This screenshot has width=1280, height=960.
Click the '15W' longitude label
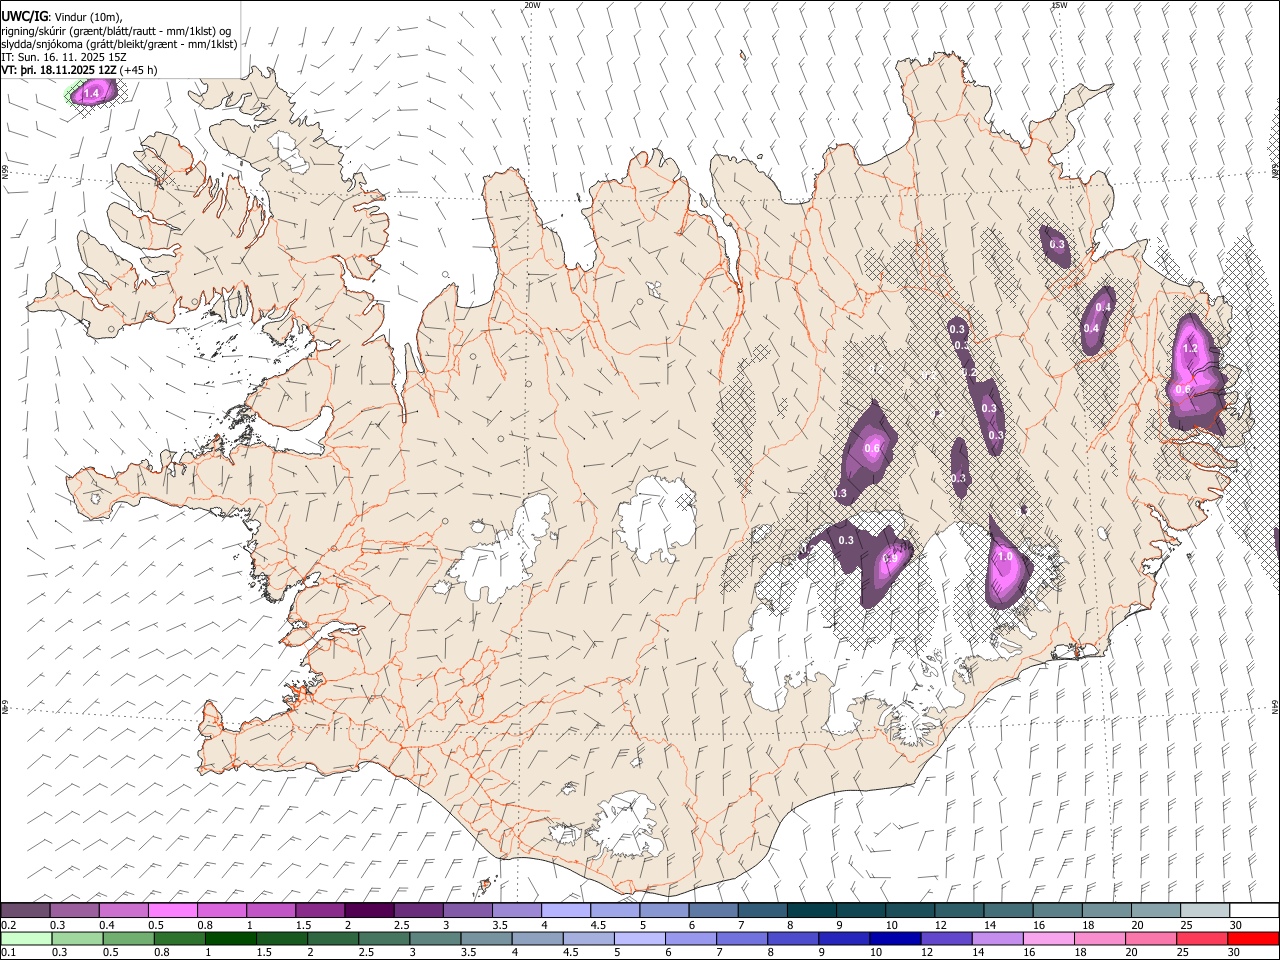[x=1059, y=5]
